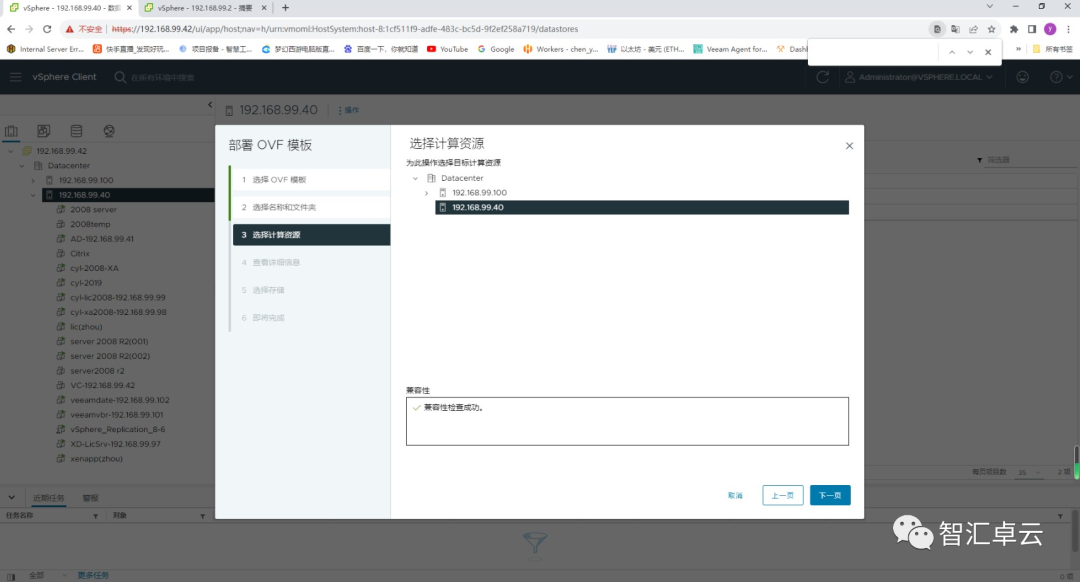Switch to the Alarms tab
1080x582 pixels.
pos(90,498)
